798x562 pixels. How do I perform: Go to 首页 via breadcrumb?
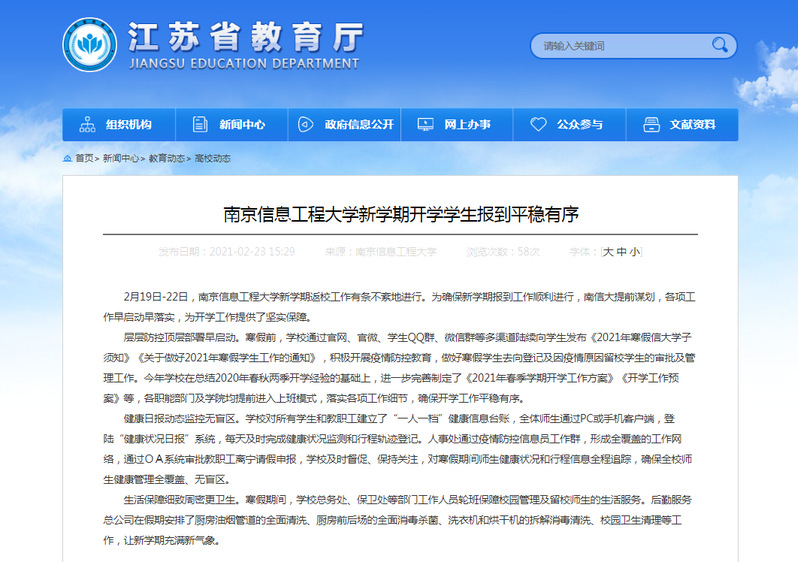(x=85, y=158)
